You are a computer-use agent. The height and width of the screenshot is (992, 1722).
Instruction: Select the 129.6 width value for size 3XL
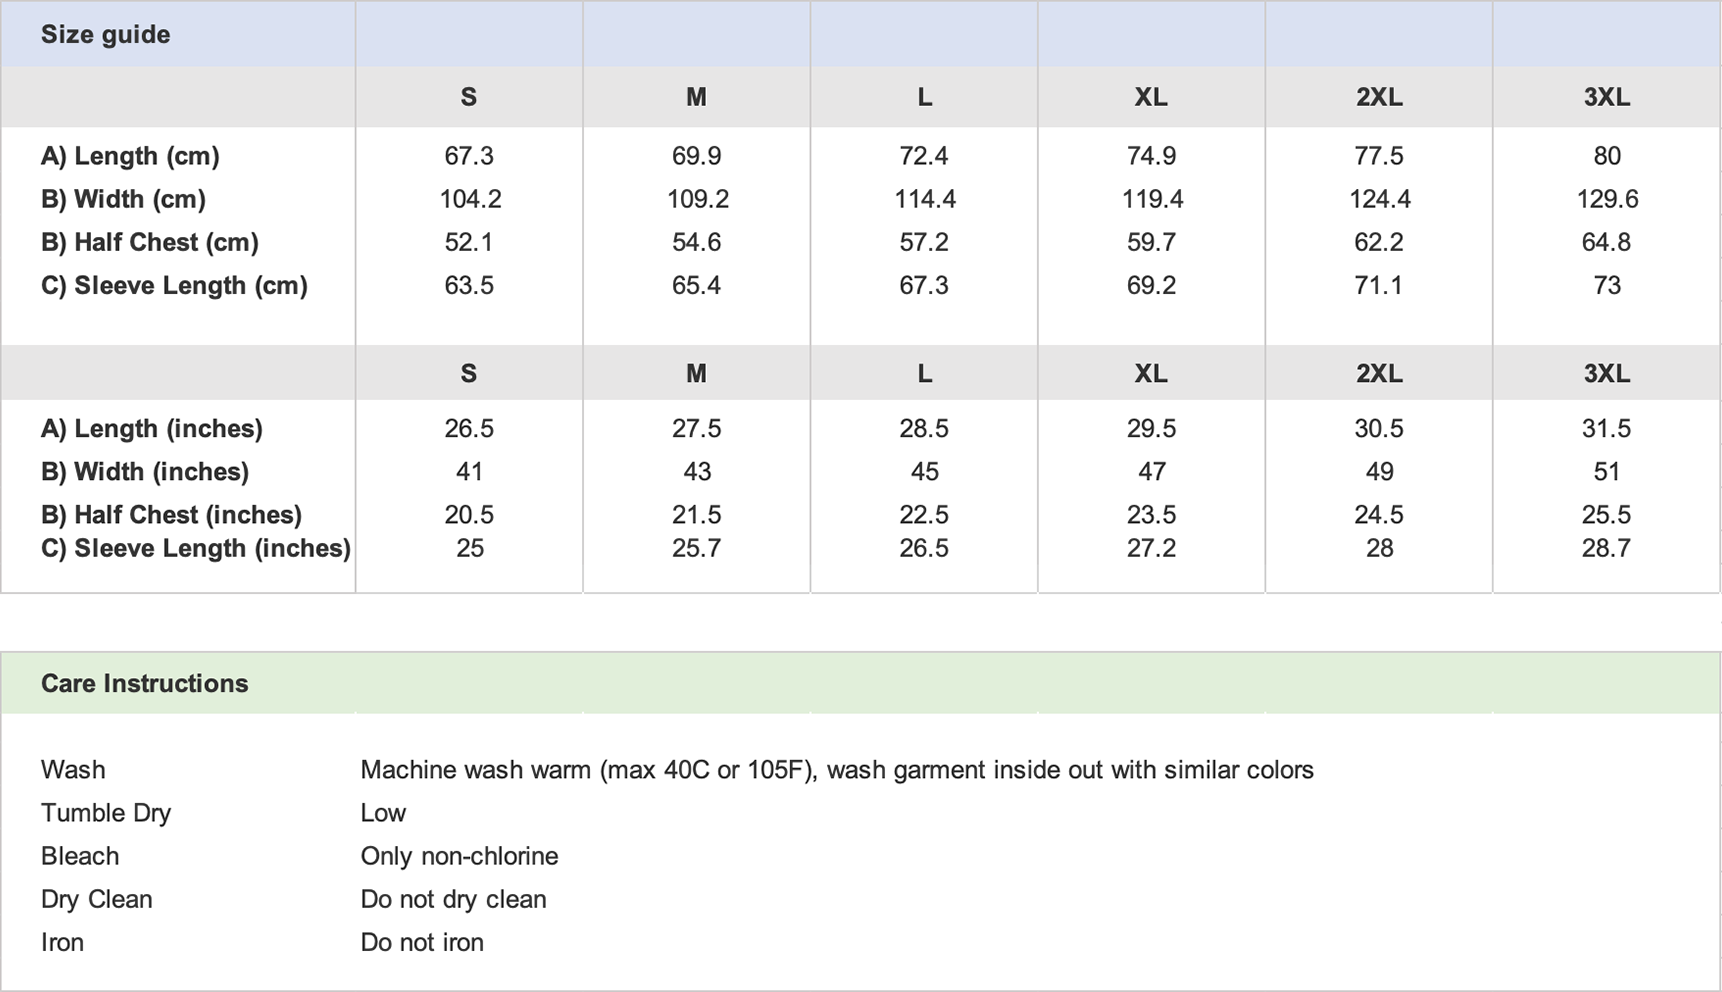tap(1607, 199)
